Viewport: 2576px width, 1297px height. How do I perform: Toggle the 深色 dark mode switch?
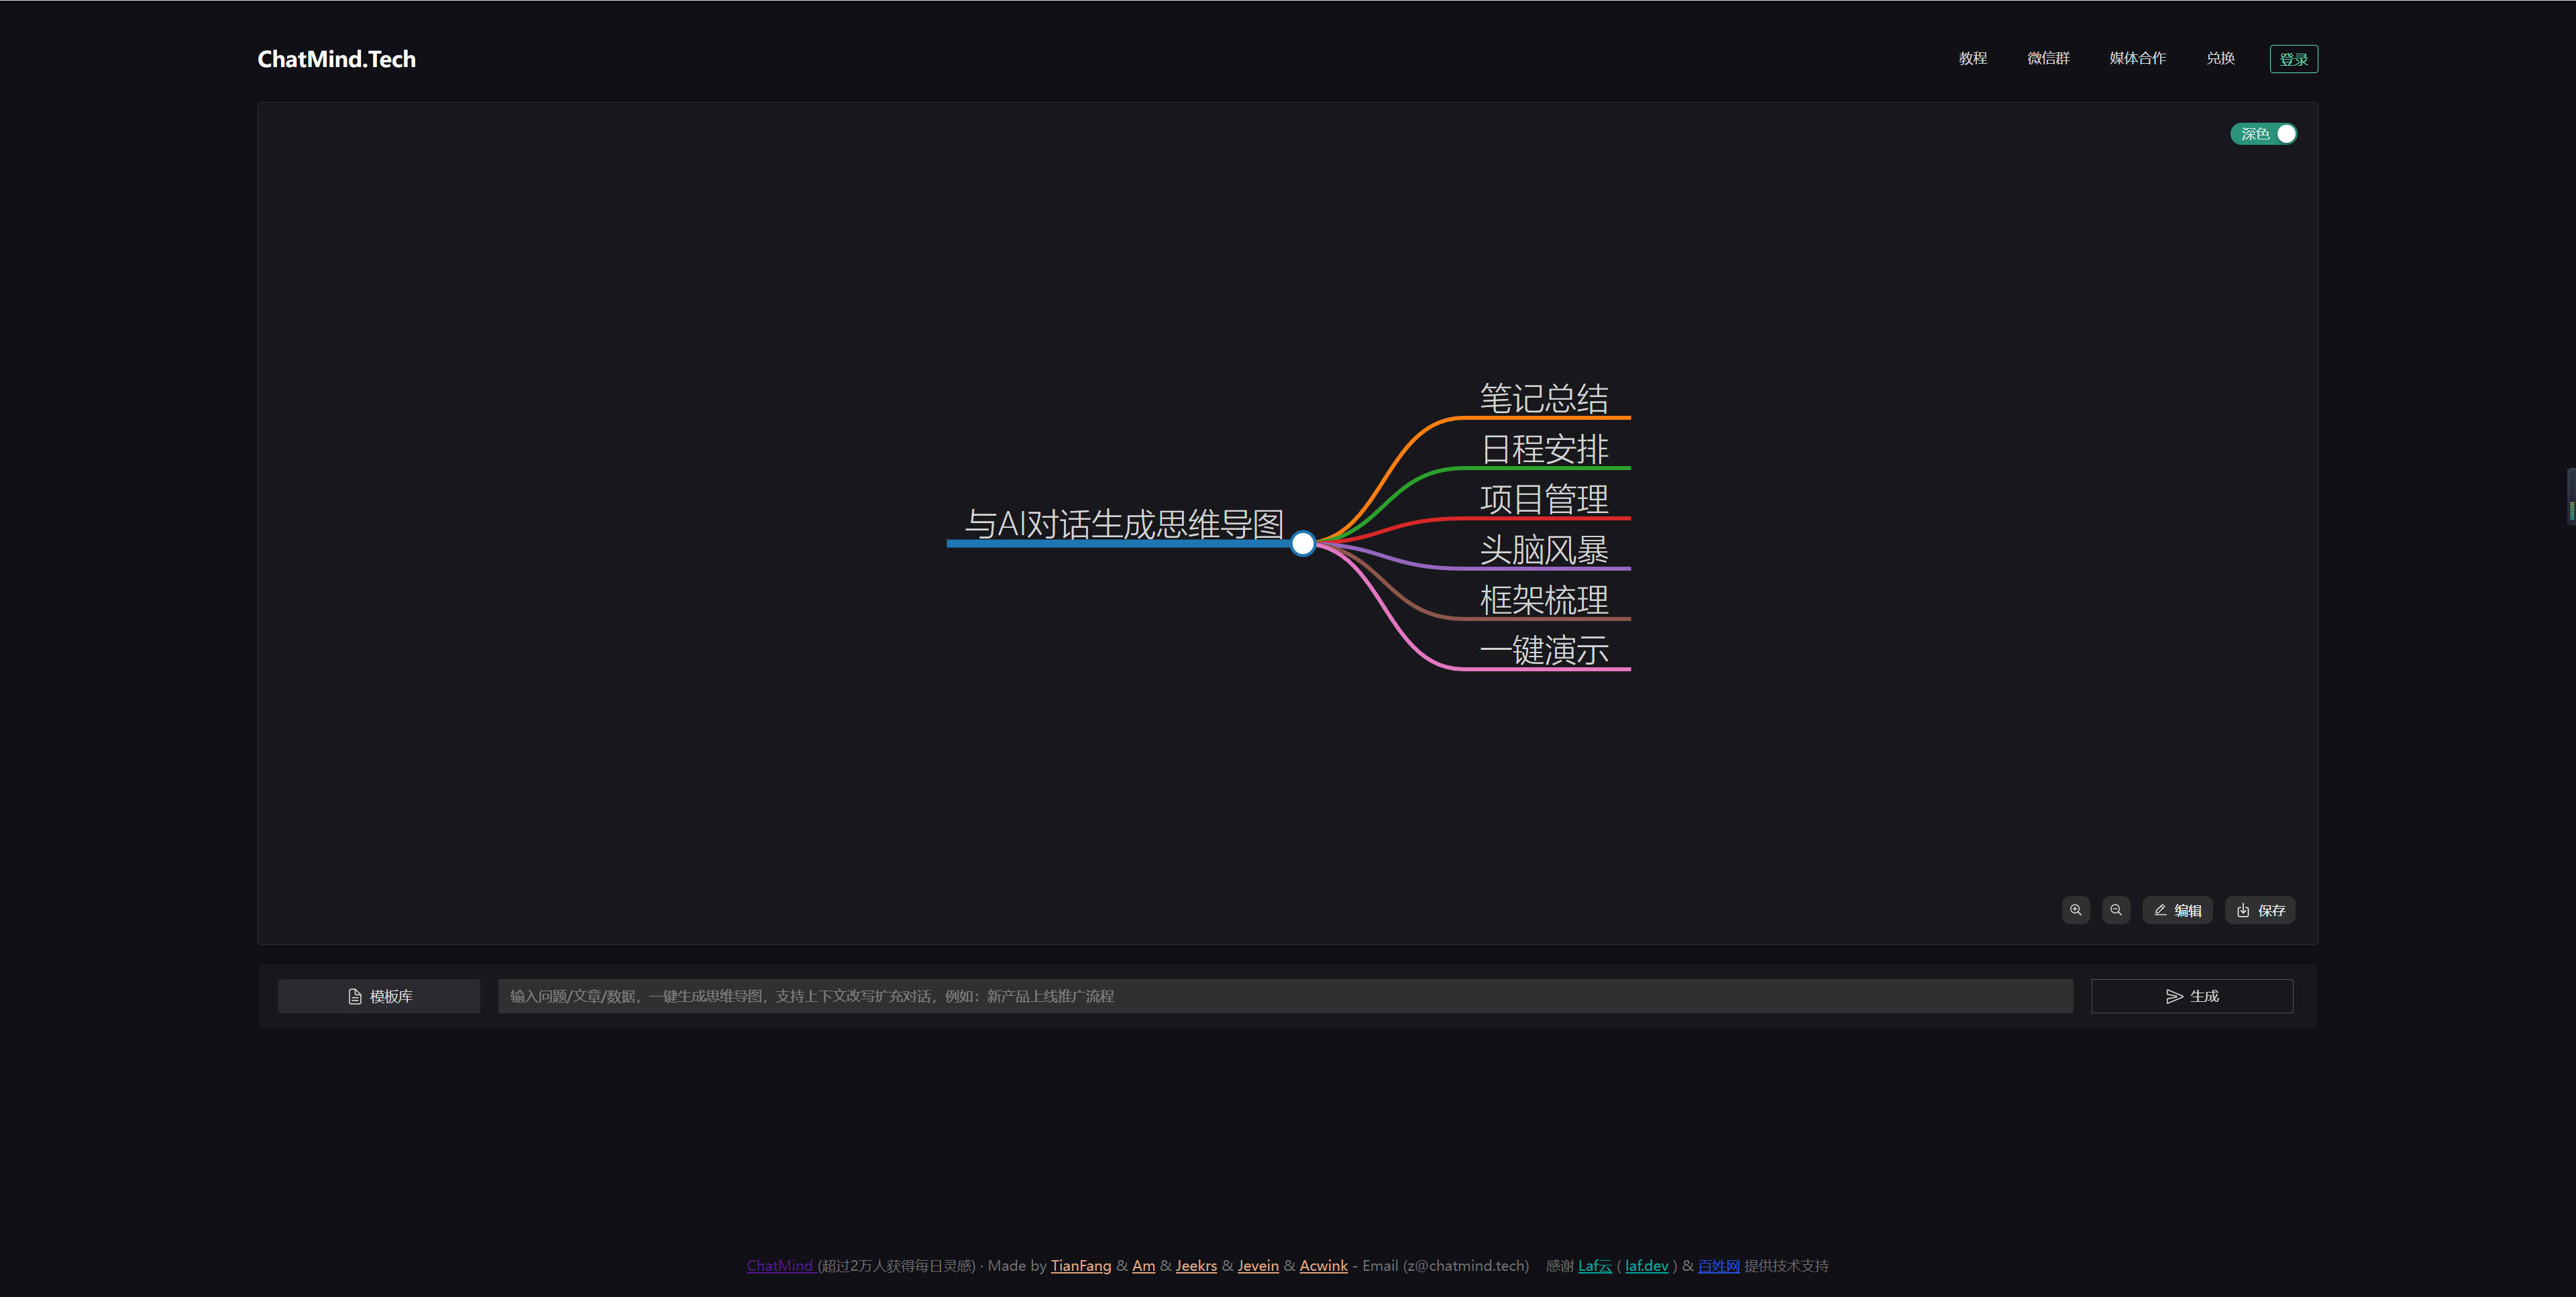click(x=2264, y=134)
